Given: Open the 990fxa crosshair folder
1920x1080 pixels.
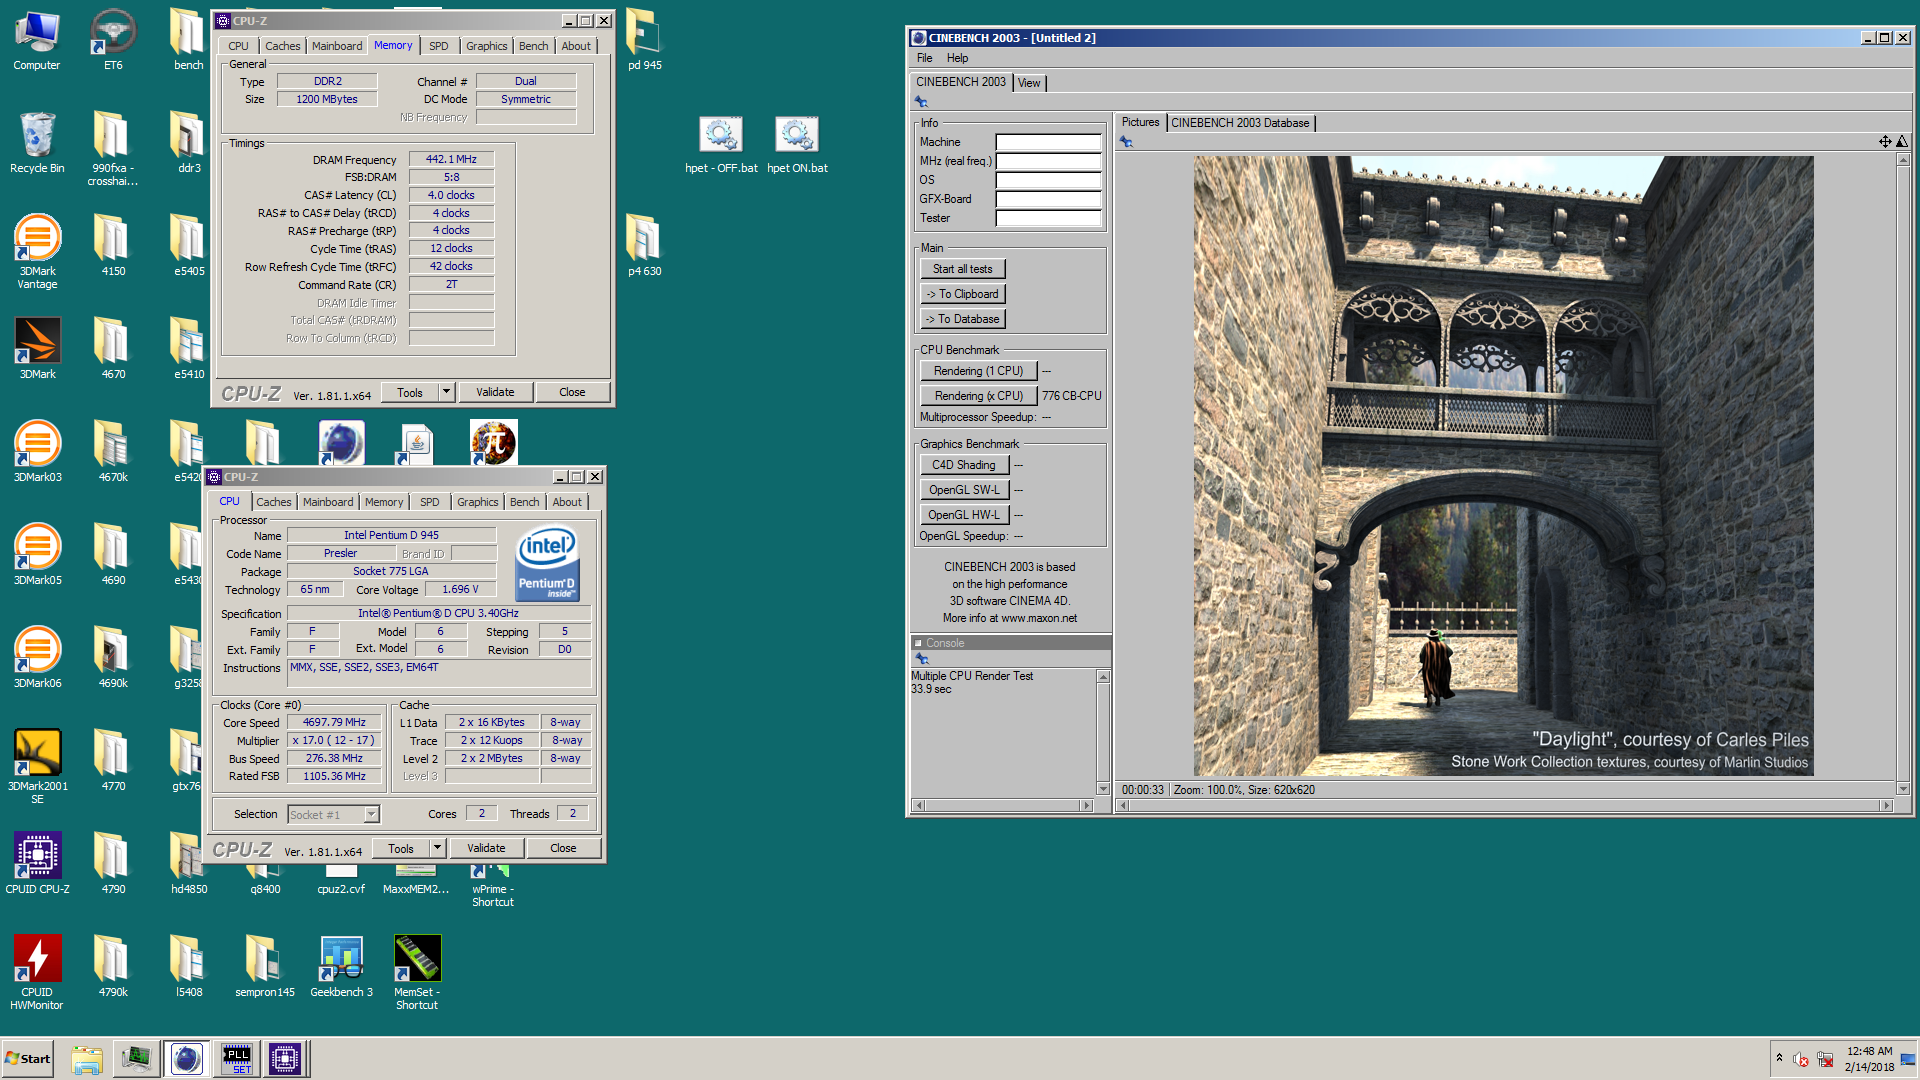Looking at the screenshot, I should [x=113, y=149].
